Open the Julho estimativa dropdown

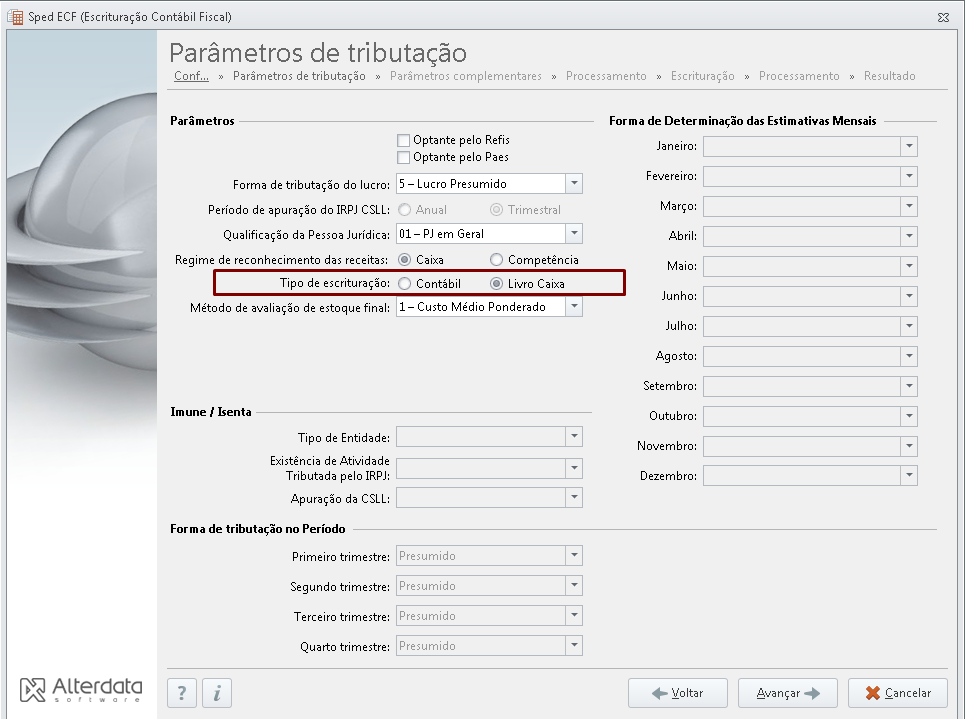coord(909,326)
